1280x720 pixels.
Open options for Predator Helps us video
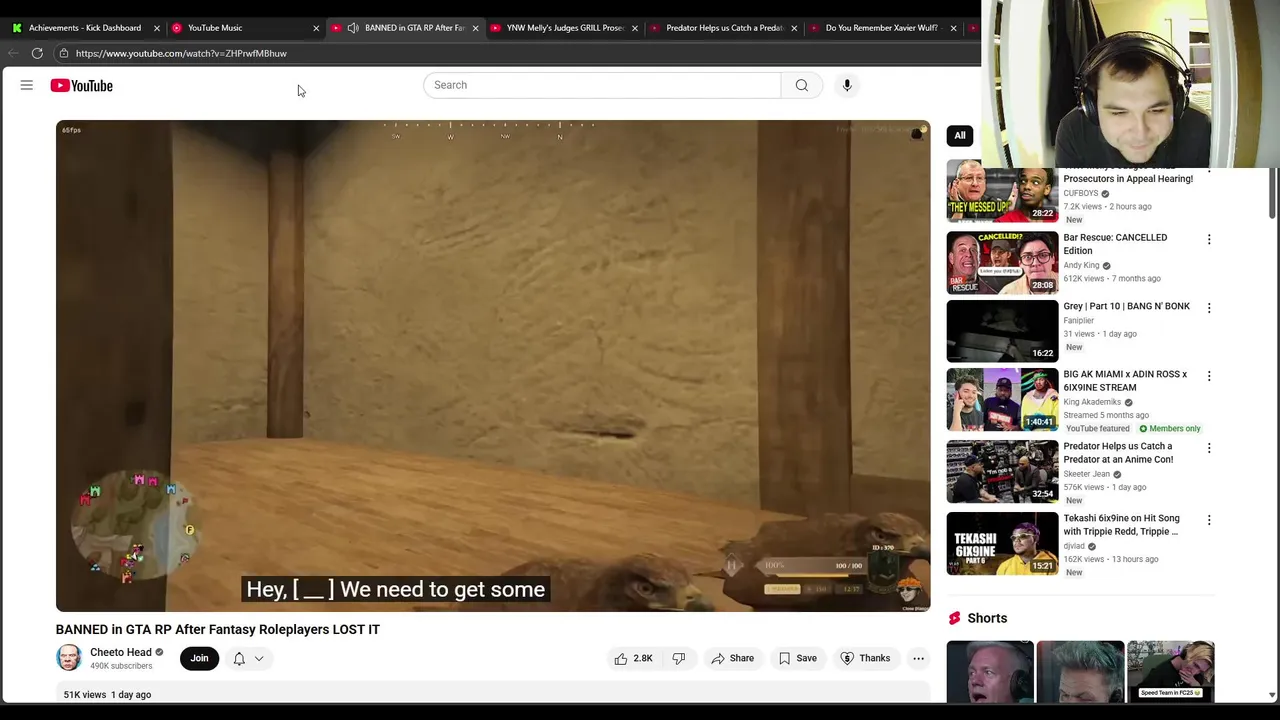(1209, 448)
